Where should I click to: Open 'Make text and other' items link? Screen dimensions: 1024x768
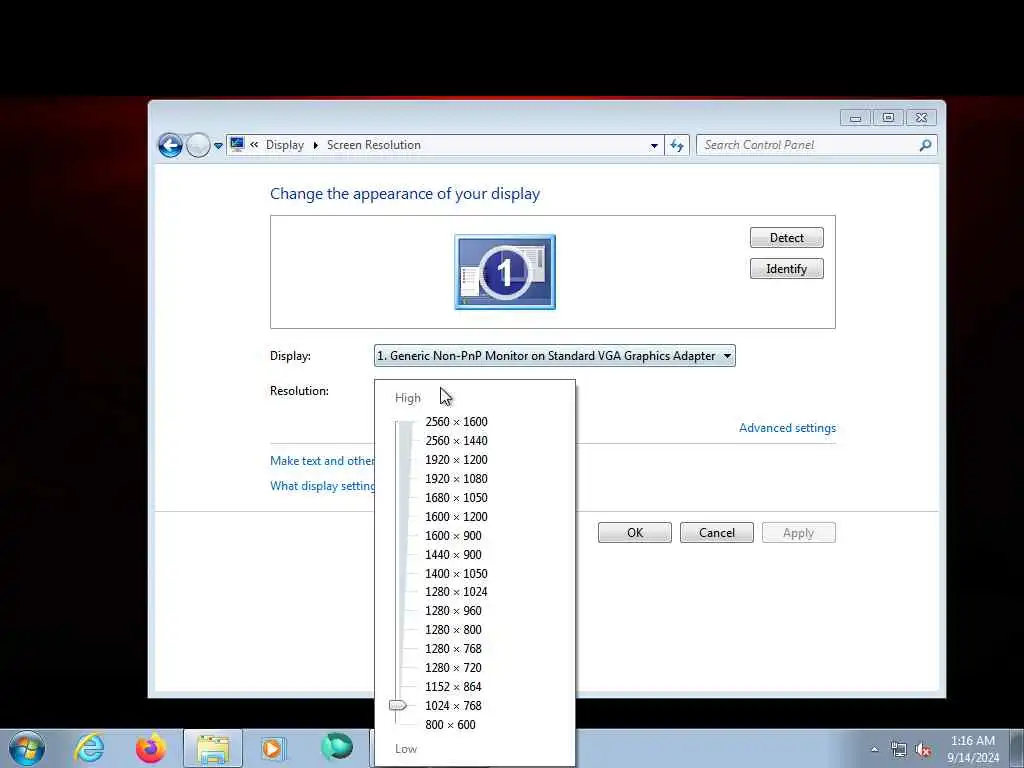(322, 460)
